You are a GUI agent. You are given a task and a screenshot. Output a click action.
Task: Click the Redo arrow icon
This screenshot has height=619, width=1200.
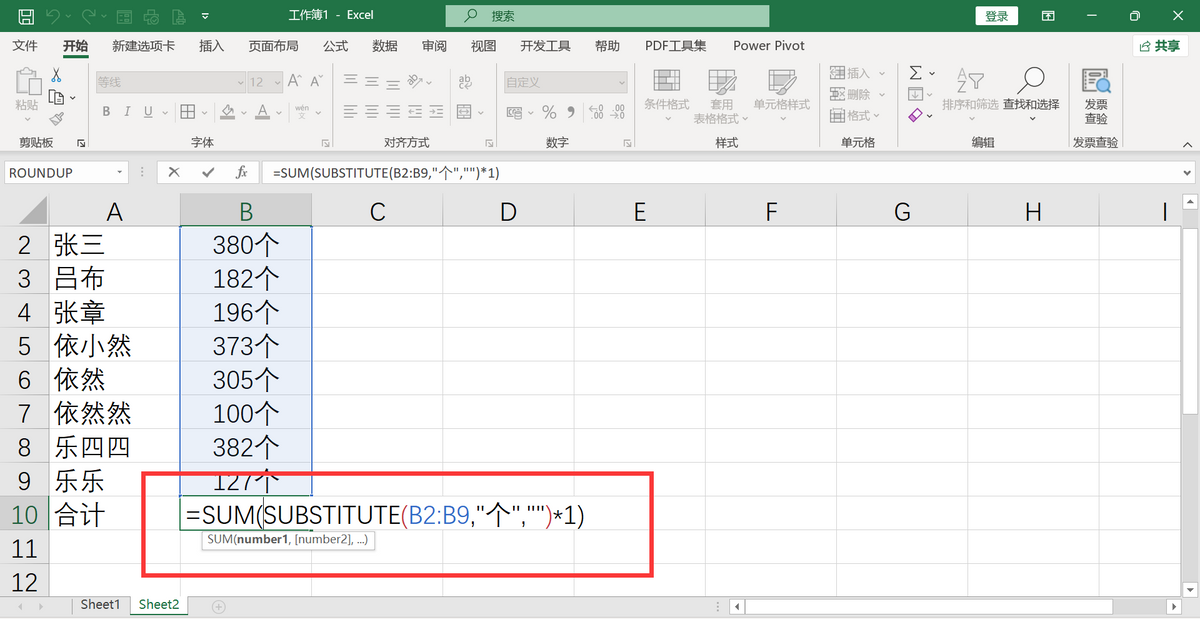coord(89,16)
